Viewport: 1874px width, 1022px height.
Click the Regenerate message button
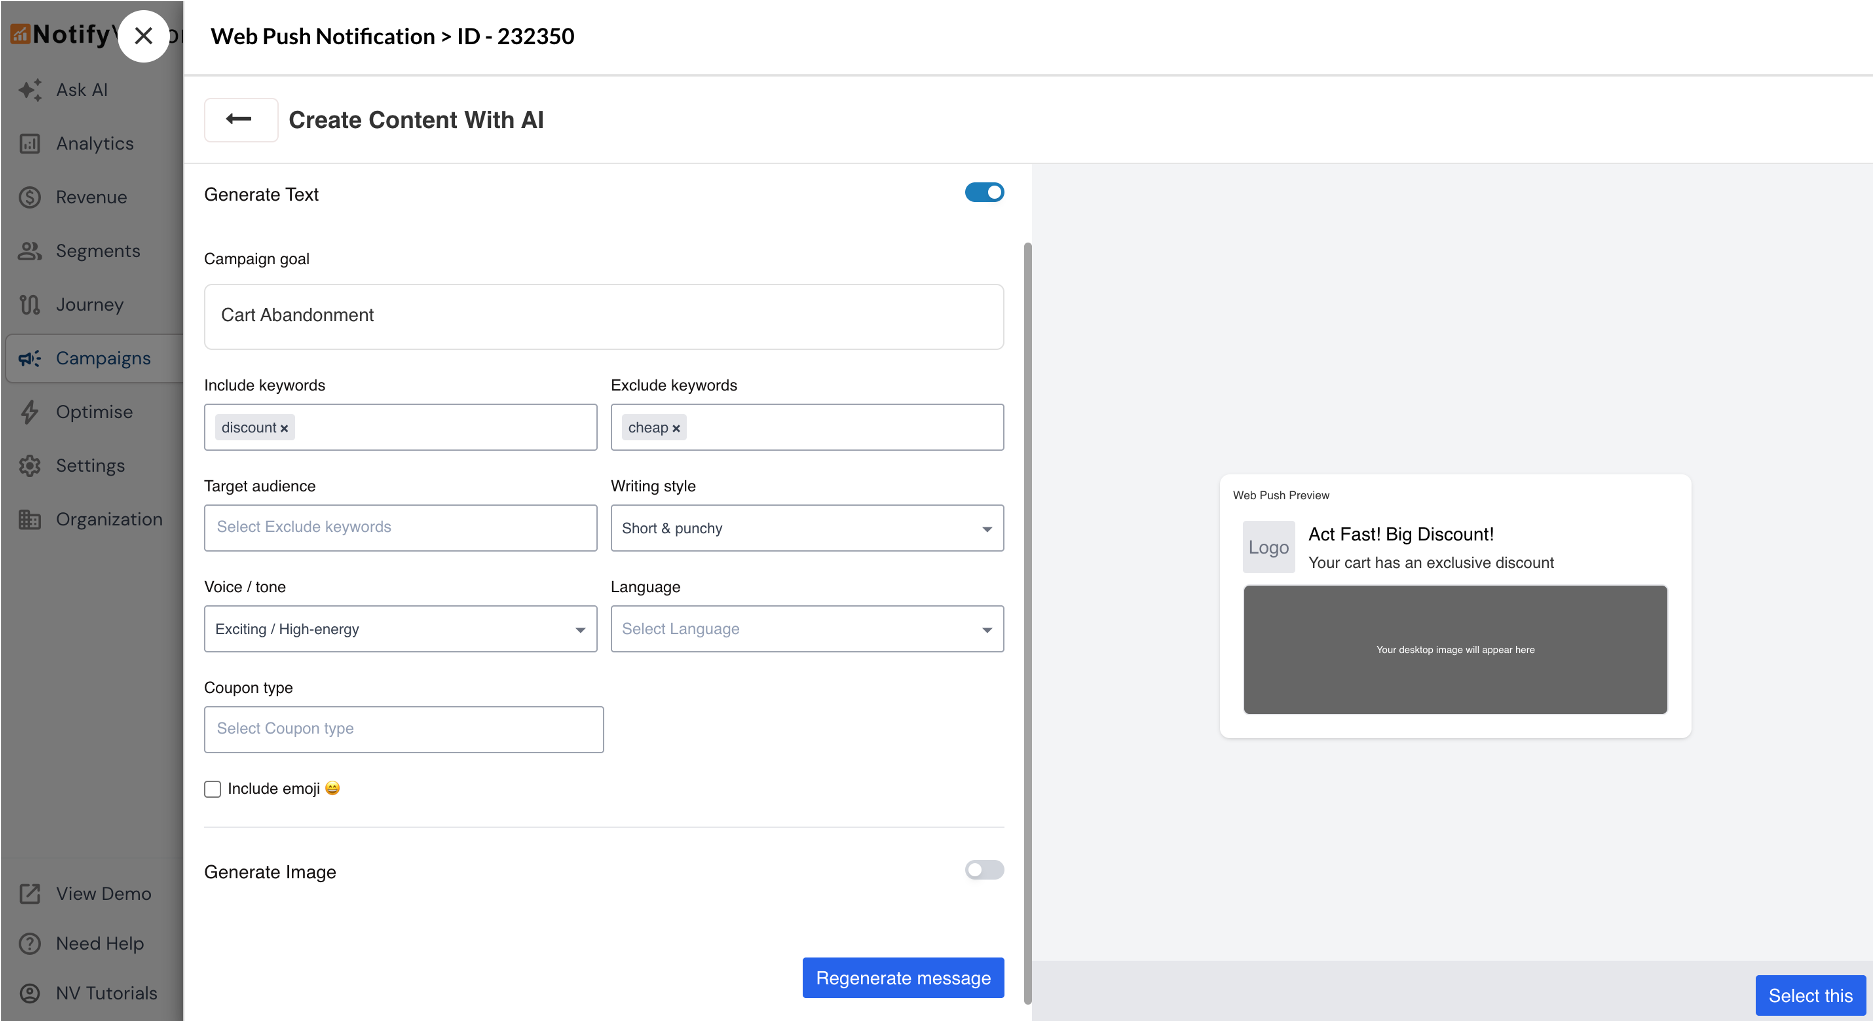[x=902, y=977]
